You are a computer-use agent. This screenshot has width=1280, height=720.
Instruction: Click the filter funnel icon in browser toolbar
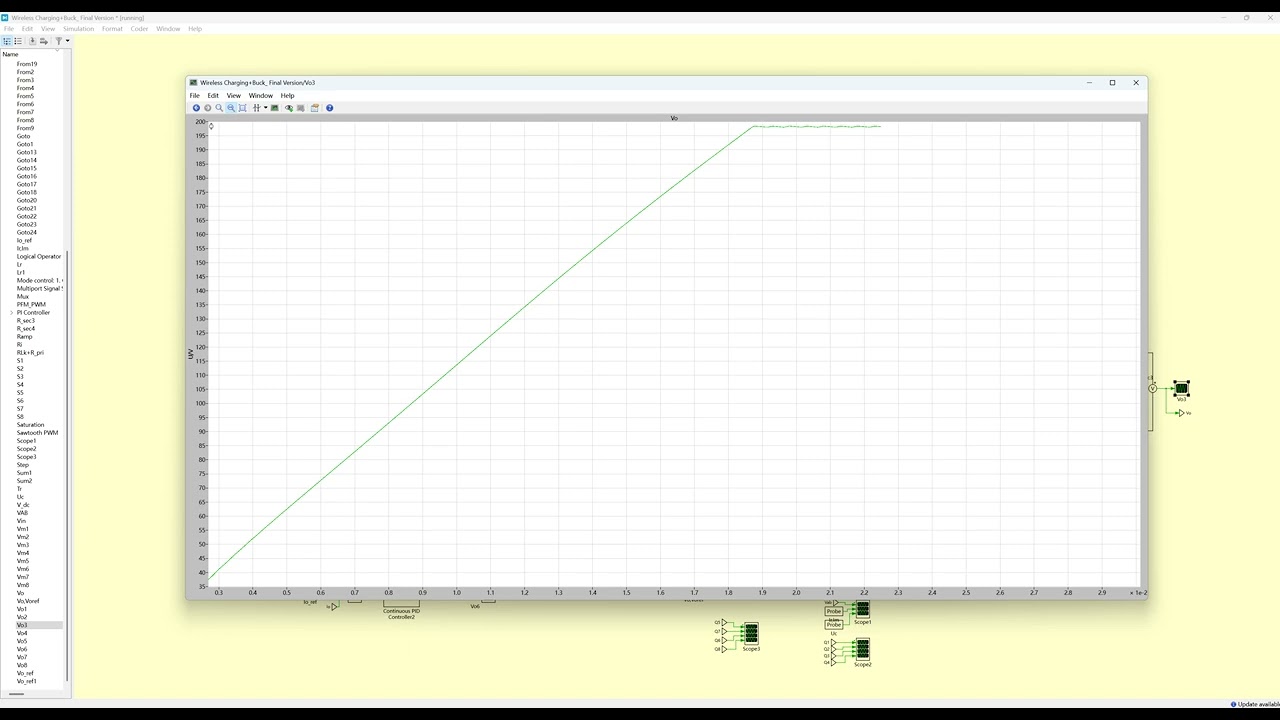point(58,41)
